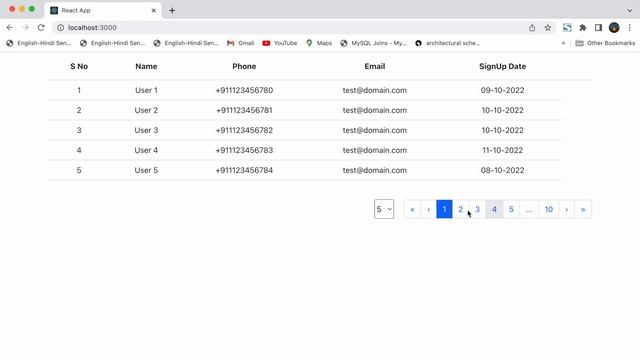This screenshot has height=360, width=640.
Task: Select page 1 in pagination
Action: (x=444, y=209)
